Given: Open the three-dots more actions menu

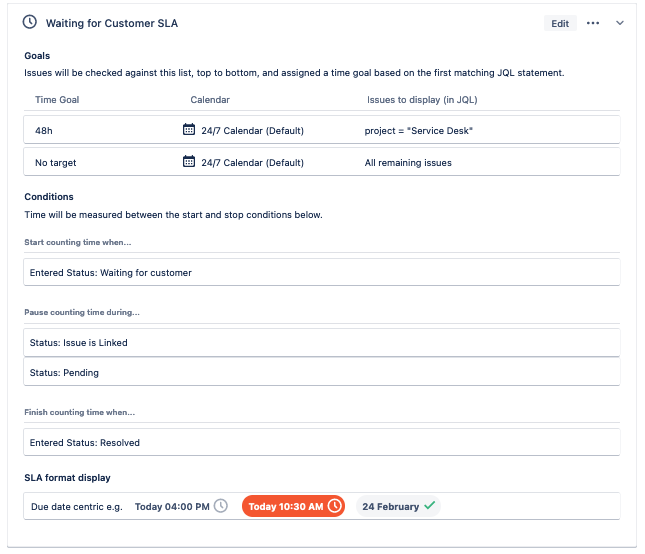Looking at the screenshot, I should [593, 23].
